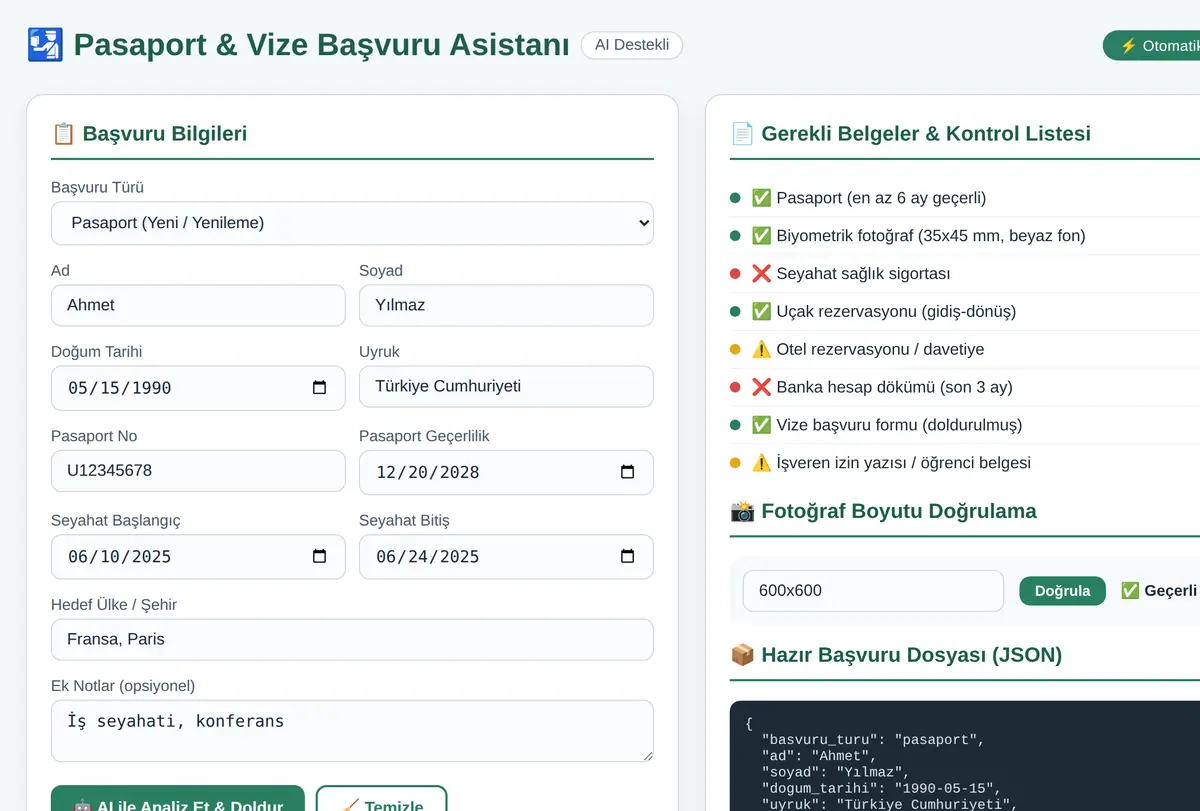The image size is (1200, 811).
Task: Click the Seyahat Başlangıç date value 06/10/2025
Action: tap(119, 556)
